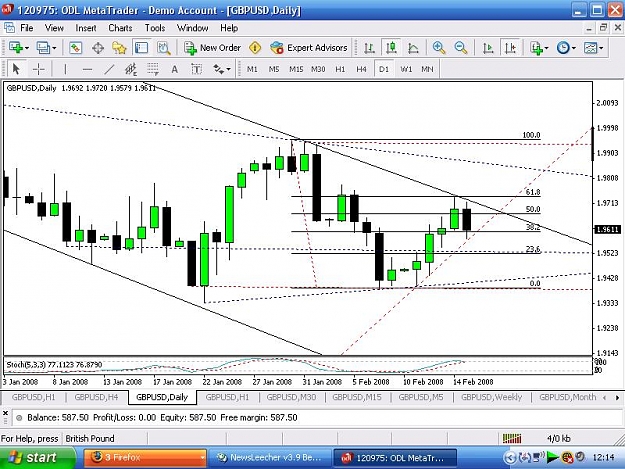
Task: Close the terminal panel X
Action: pos(5,413)
